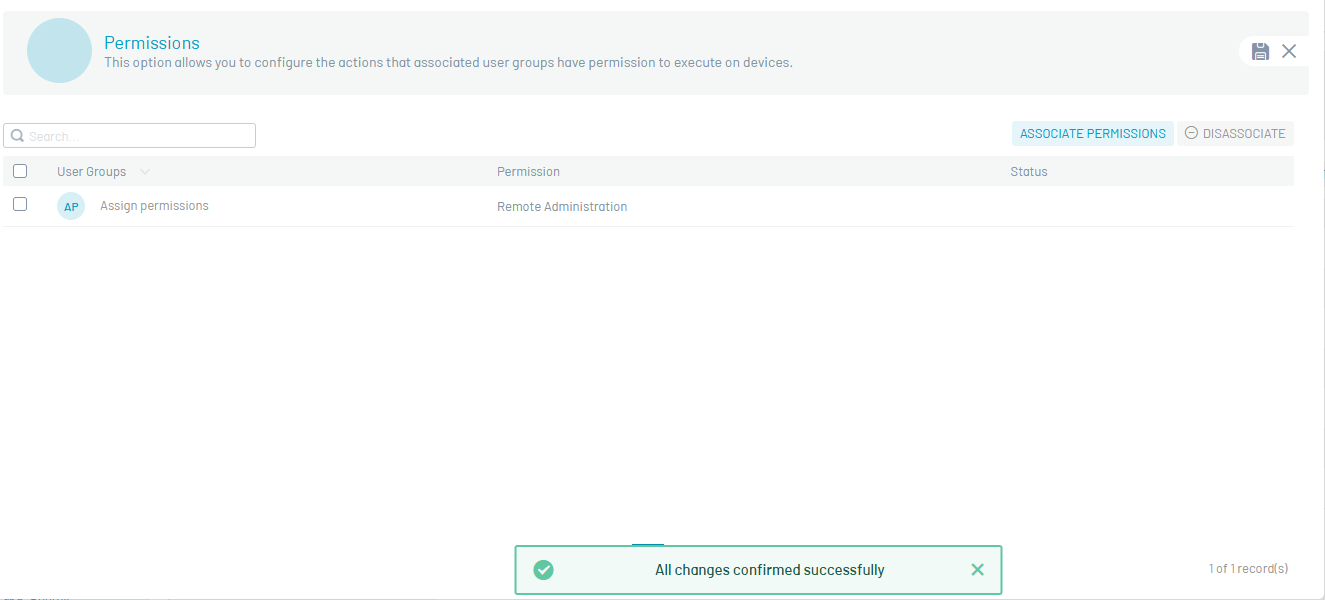Click the '1 of 1 record(s)' counter
The width and height of the screenshot is (1325, 600).
(x=1247, y=569)
